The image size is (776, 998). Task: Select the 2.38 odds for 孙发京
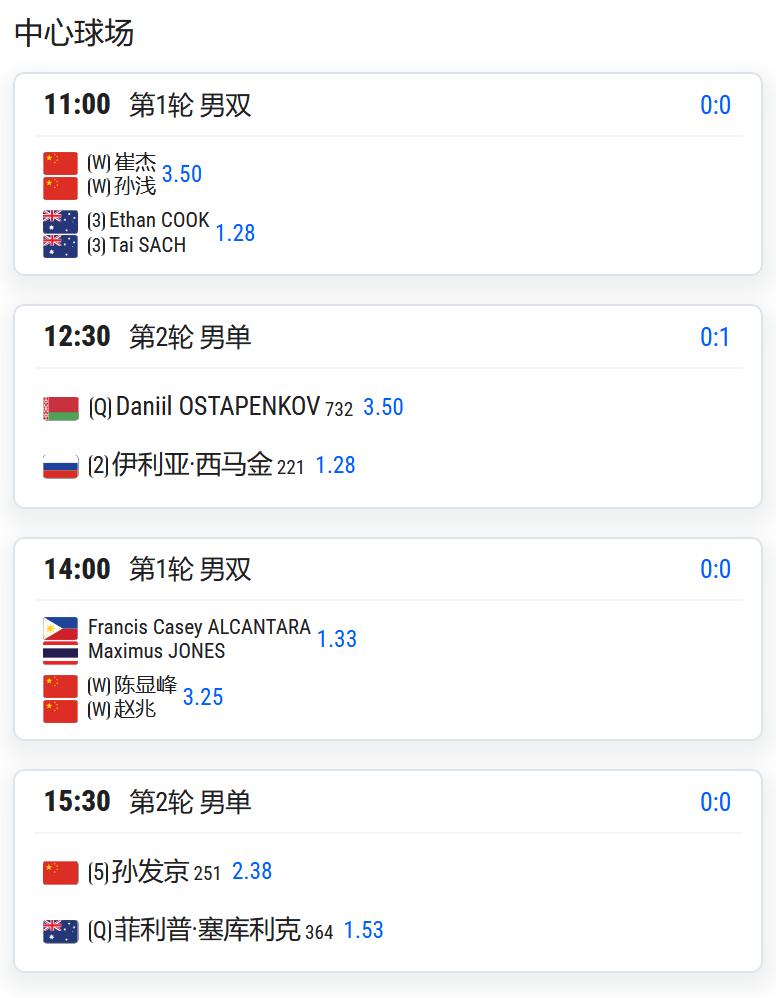[251, 871]
